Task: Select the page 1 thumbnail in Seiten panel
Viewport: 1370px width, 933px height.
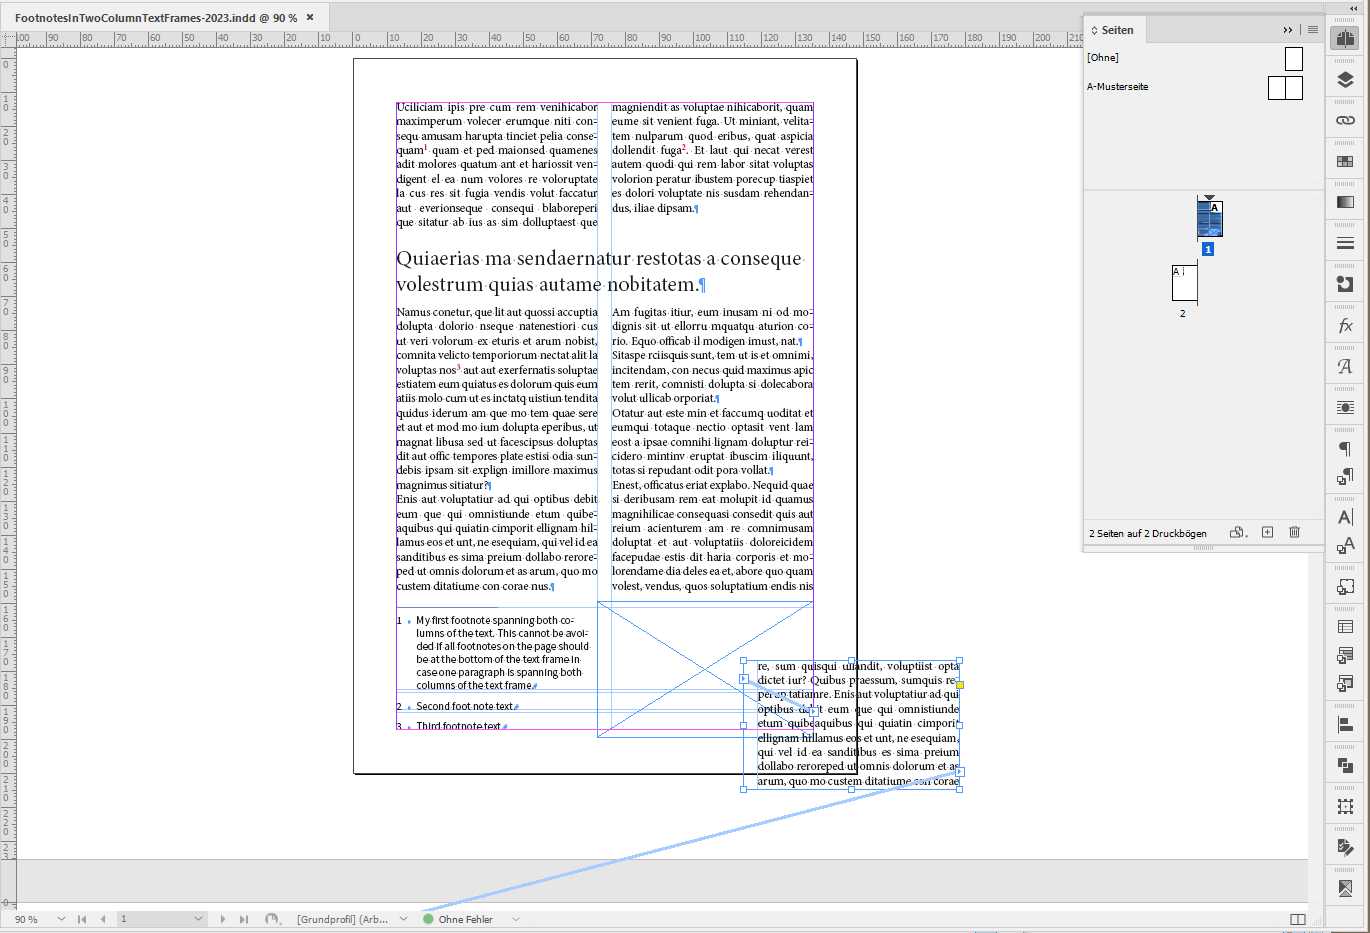Action: (x=1208, y=218)
